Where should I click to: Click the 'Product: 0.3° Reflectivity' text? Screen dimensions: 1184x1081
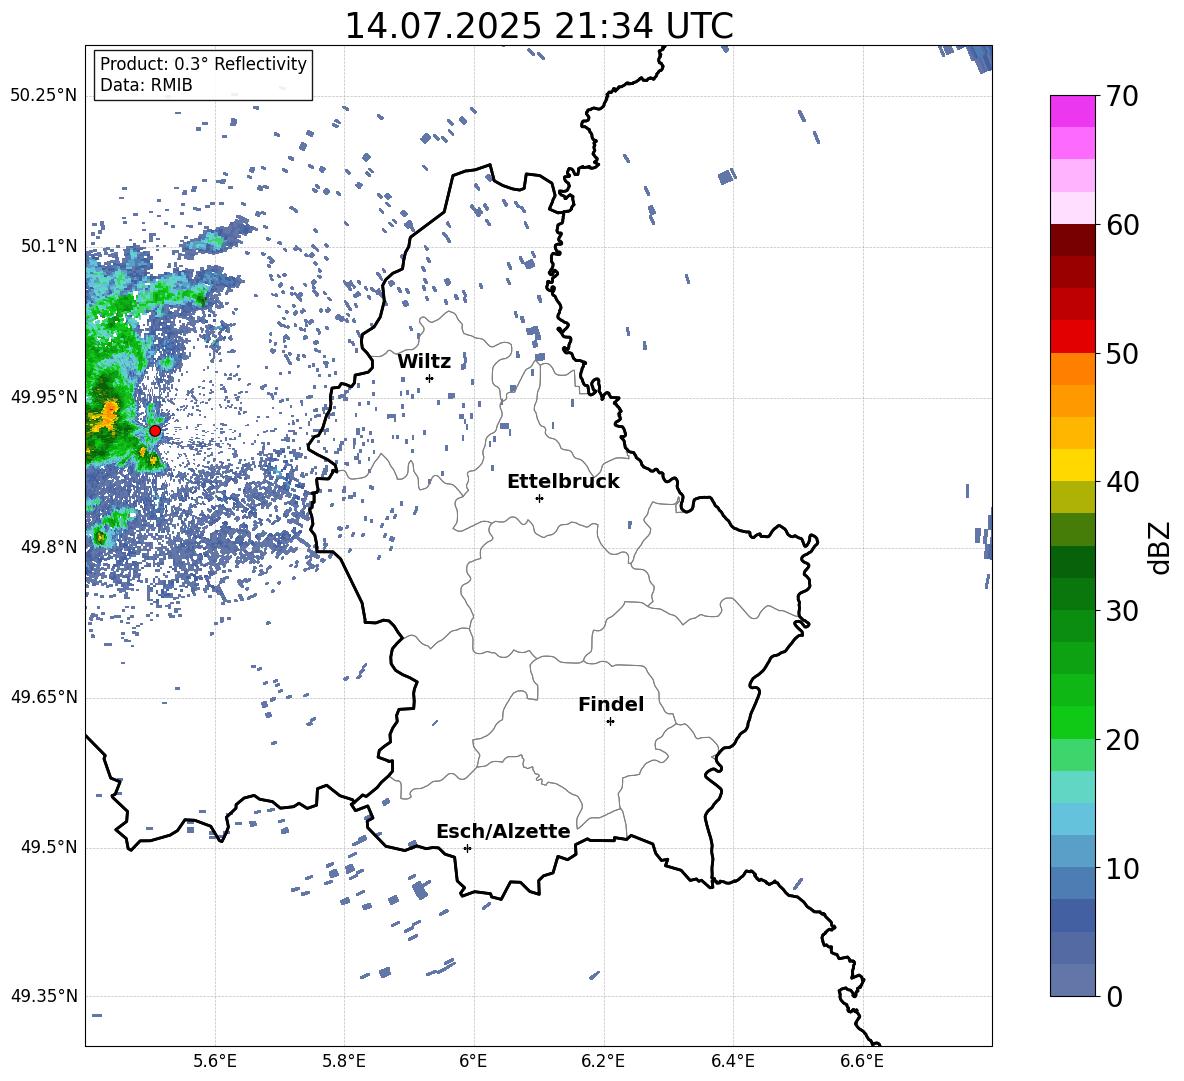tap(203, 64)
